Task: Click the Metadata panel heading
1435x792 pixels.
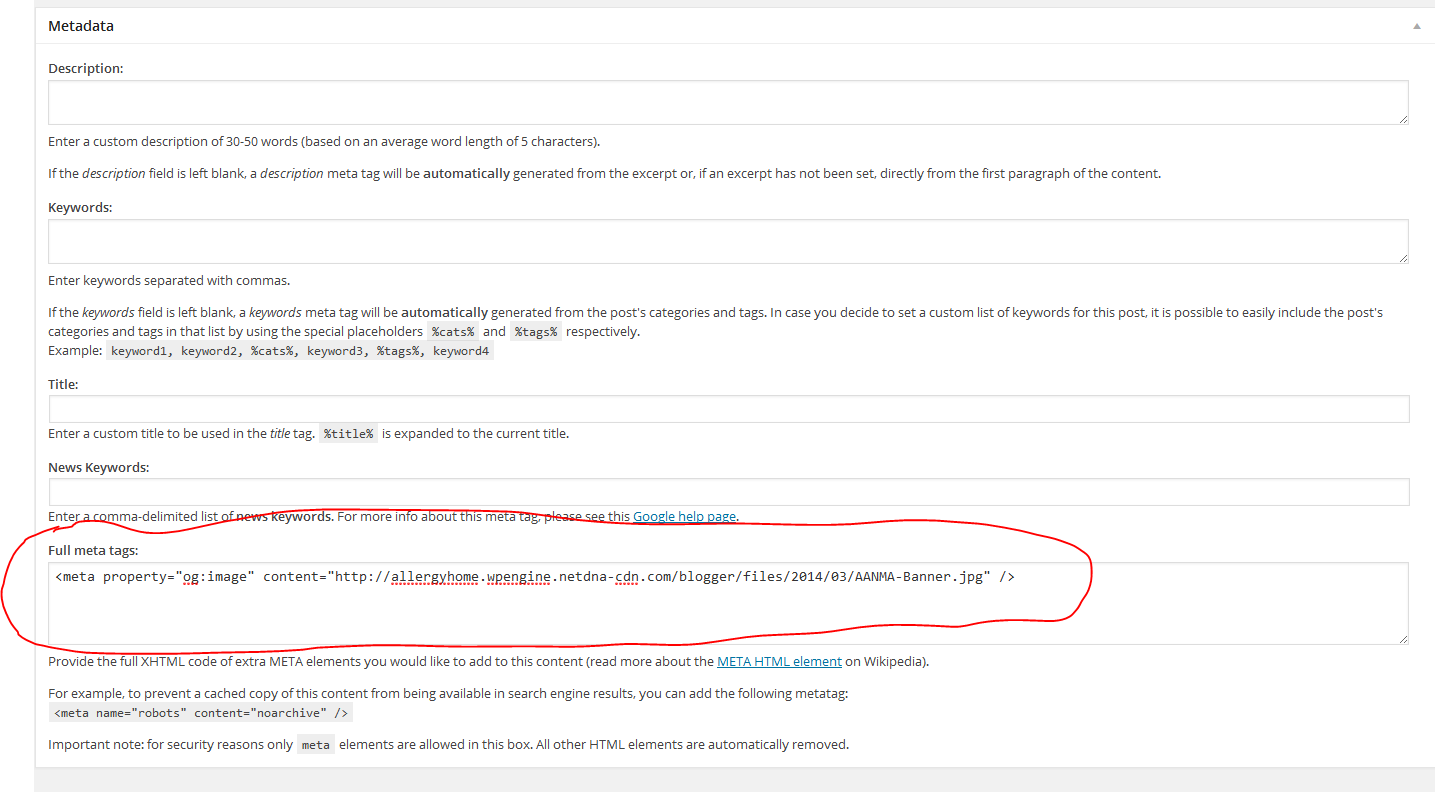Action: tap(81, 26)
